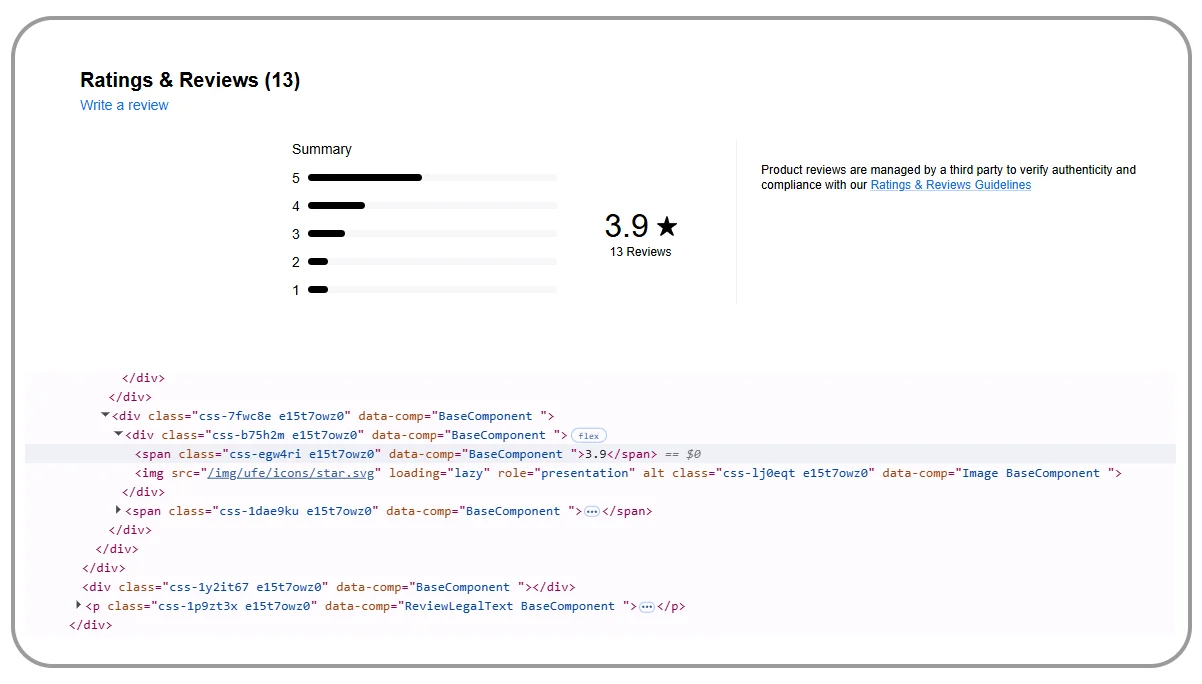Click the 1-star rating bar

432,290
